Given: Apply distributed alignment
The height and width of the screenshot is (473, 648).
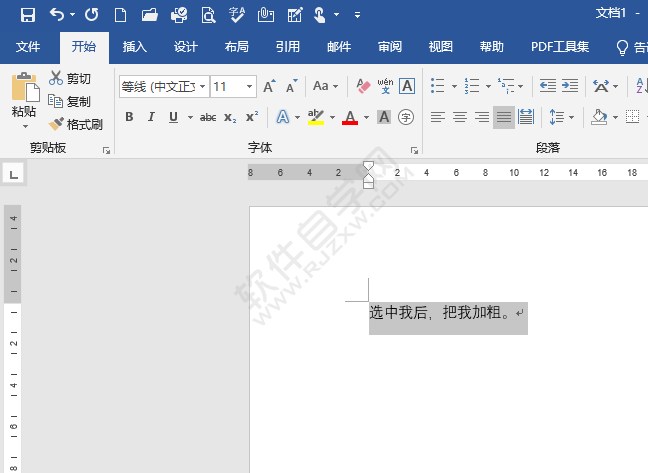Looking at the screenshot, I should click(x=526, y=117).
